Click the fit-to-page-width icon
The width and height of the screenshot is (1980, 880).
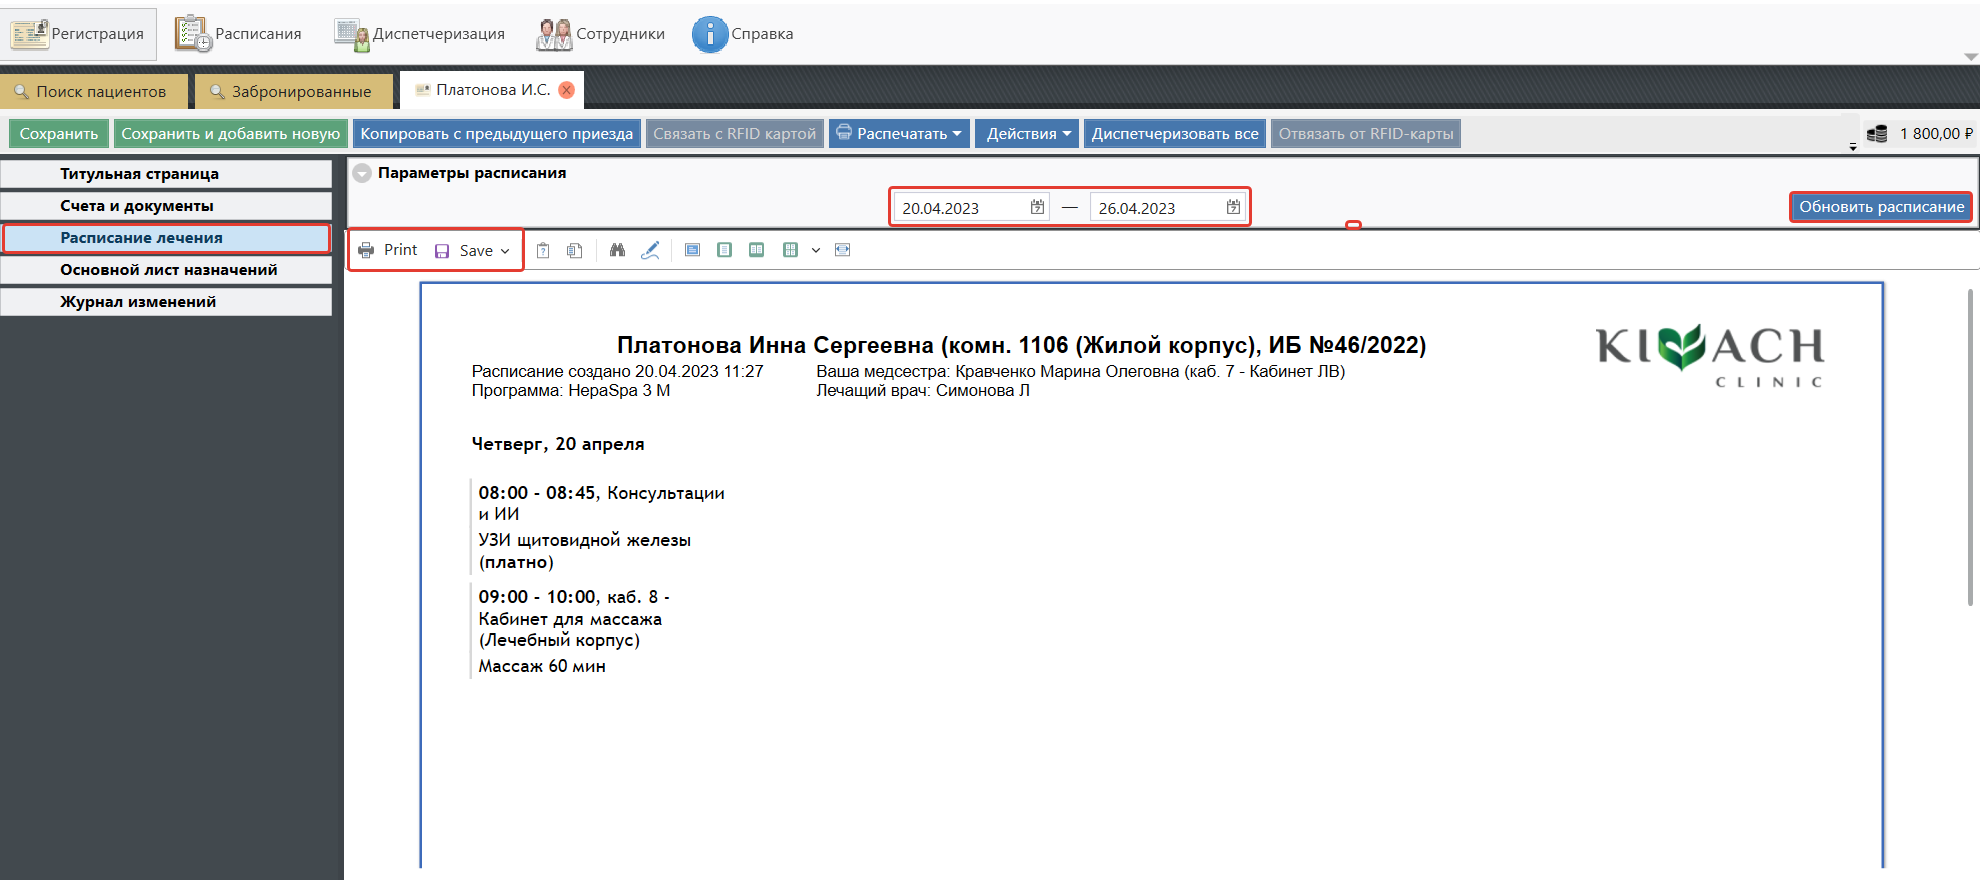point(843,250)
